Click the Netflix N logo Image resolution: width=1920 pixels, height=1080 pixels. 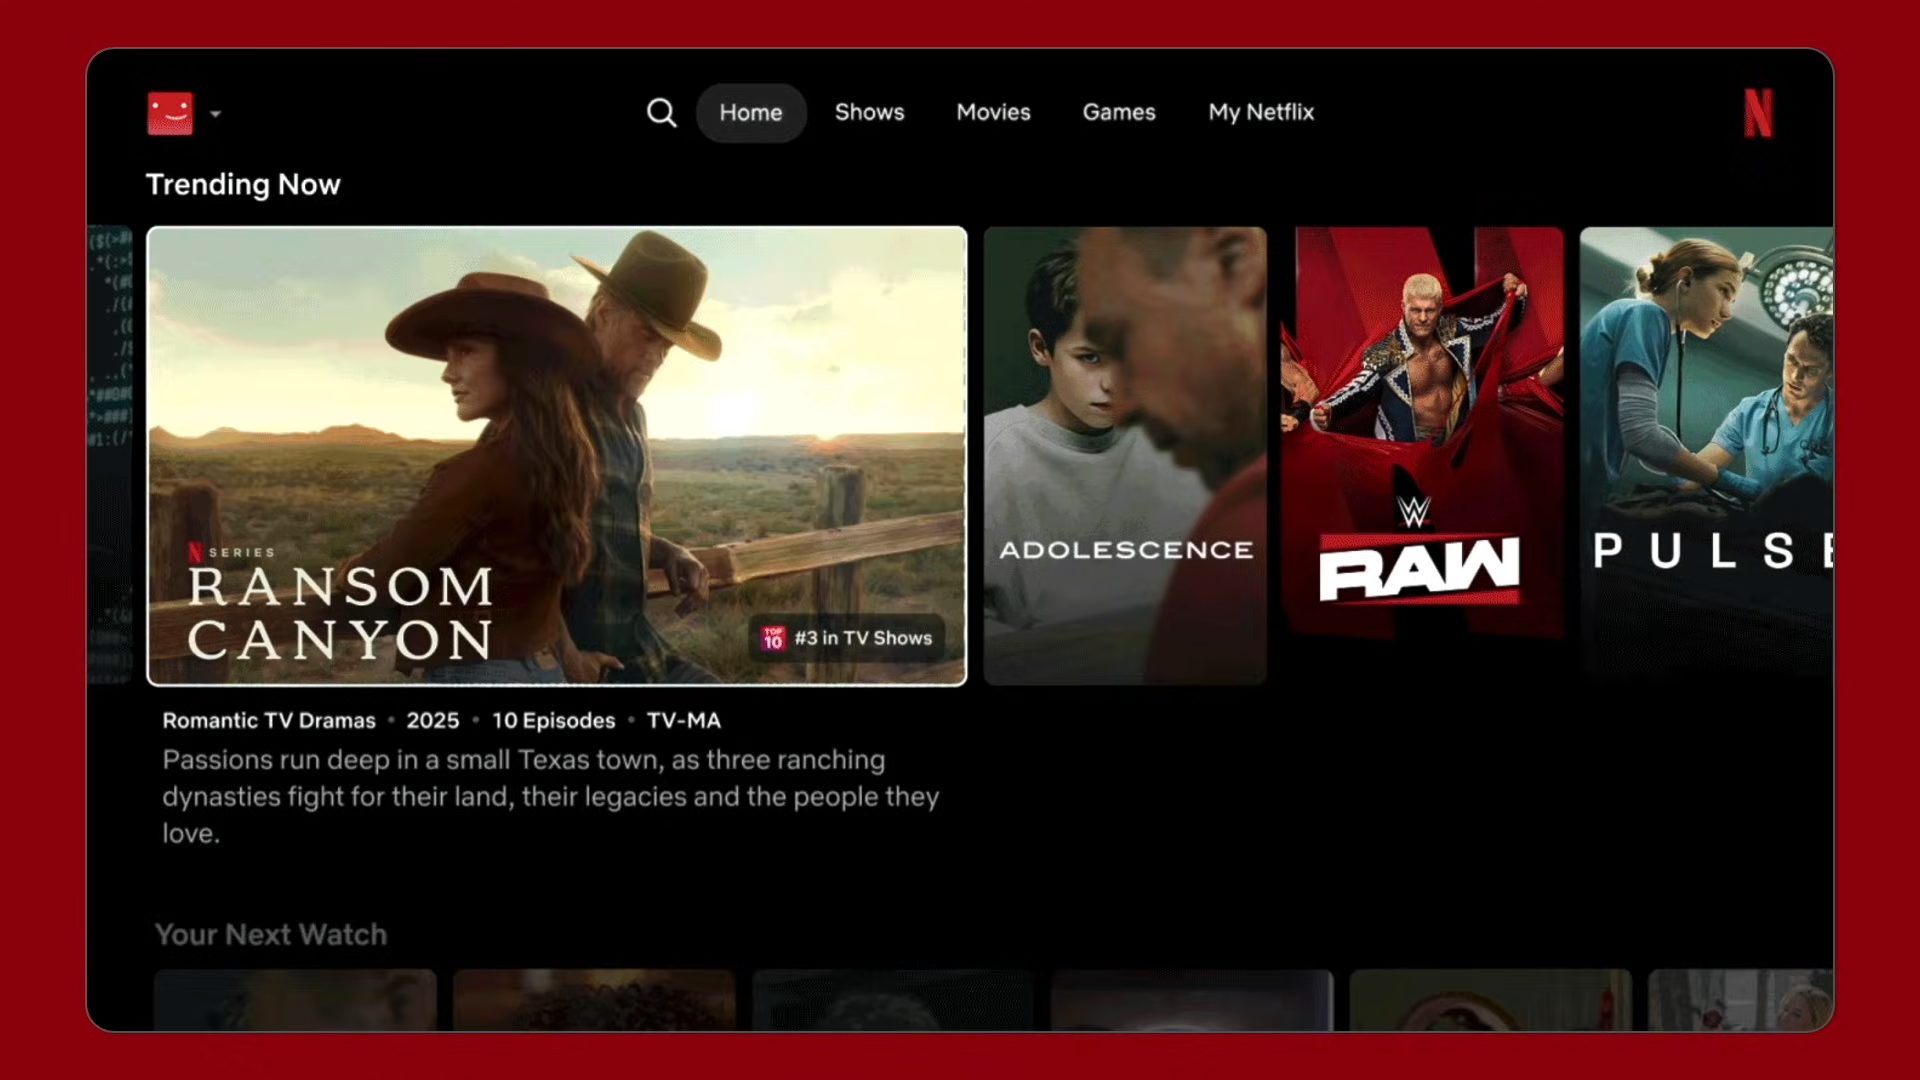[1758, 113]
